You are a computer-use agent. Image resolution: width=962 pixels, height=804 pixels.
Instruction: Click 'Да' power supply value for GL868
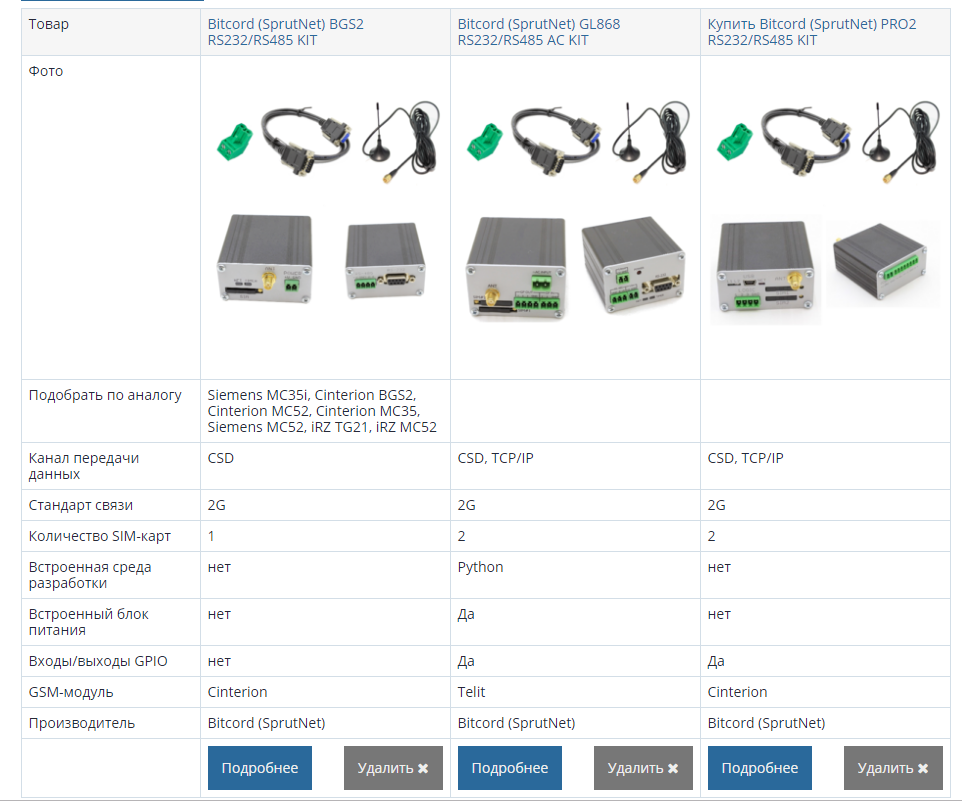[x=466, y=614]
